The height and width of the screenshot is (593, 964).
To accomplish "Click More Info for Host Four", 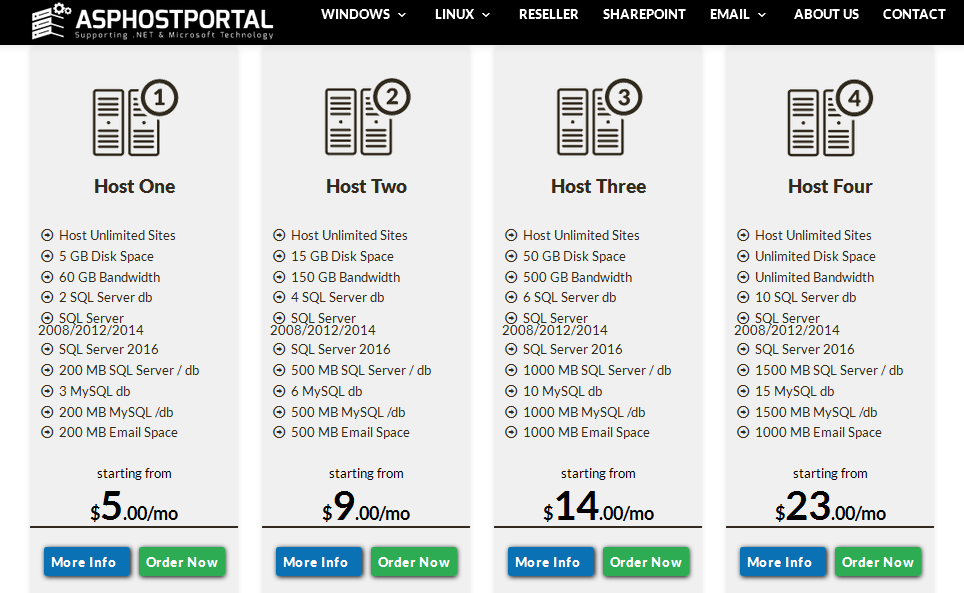I will pyautogui.click(x=783, y=562).
